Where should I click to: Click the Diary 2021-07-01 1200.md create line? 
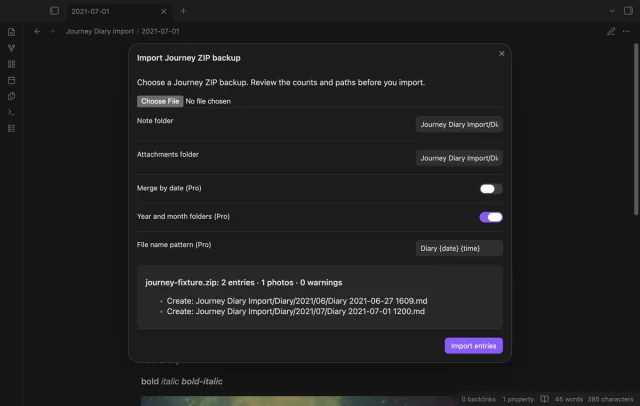point(296,311)
